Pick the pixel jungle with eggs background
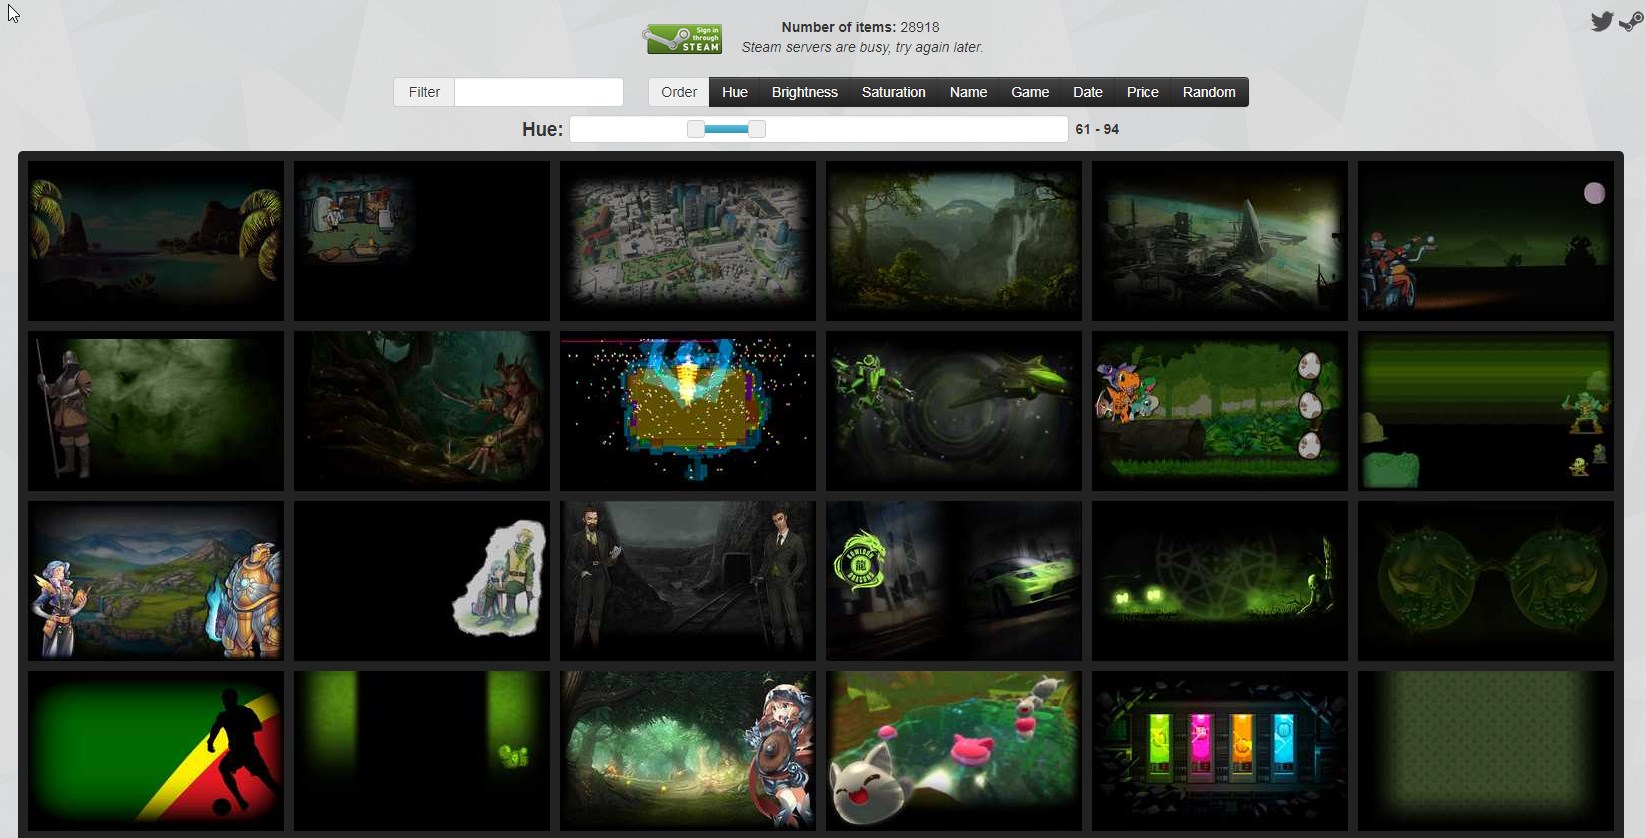 (x=1220, y=411)
